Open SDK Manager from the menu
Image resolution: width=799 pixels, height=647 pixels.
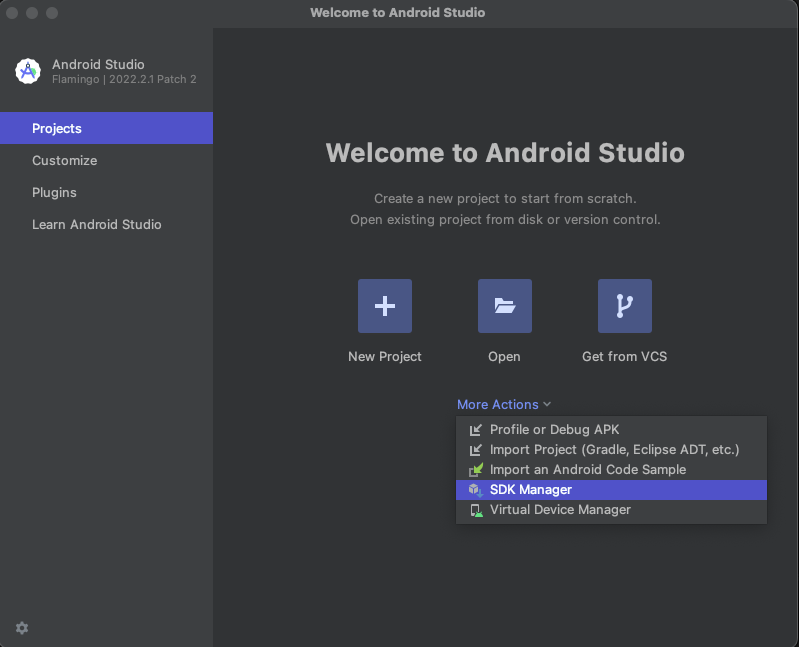click(x=611, y=490)
